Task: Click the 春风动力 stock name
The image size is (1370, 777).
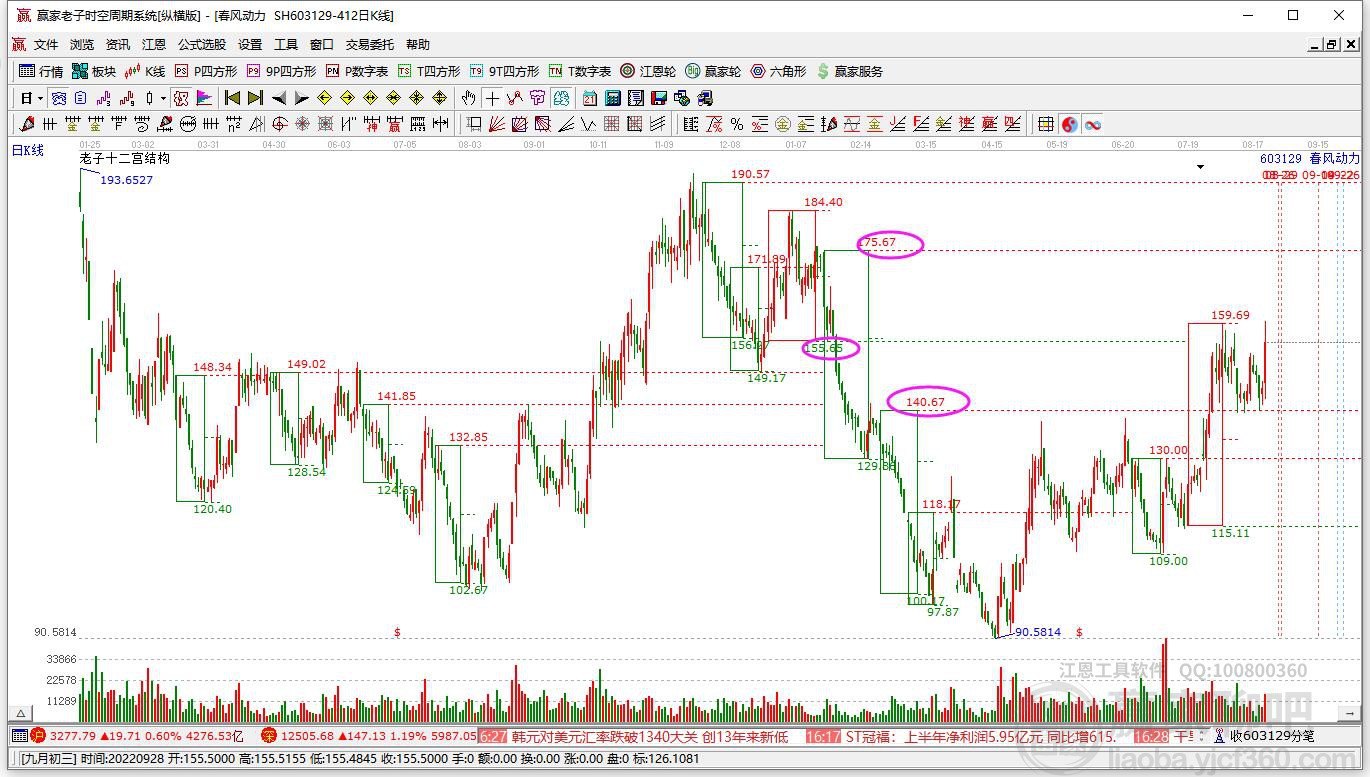Action: 1335,158
